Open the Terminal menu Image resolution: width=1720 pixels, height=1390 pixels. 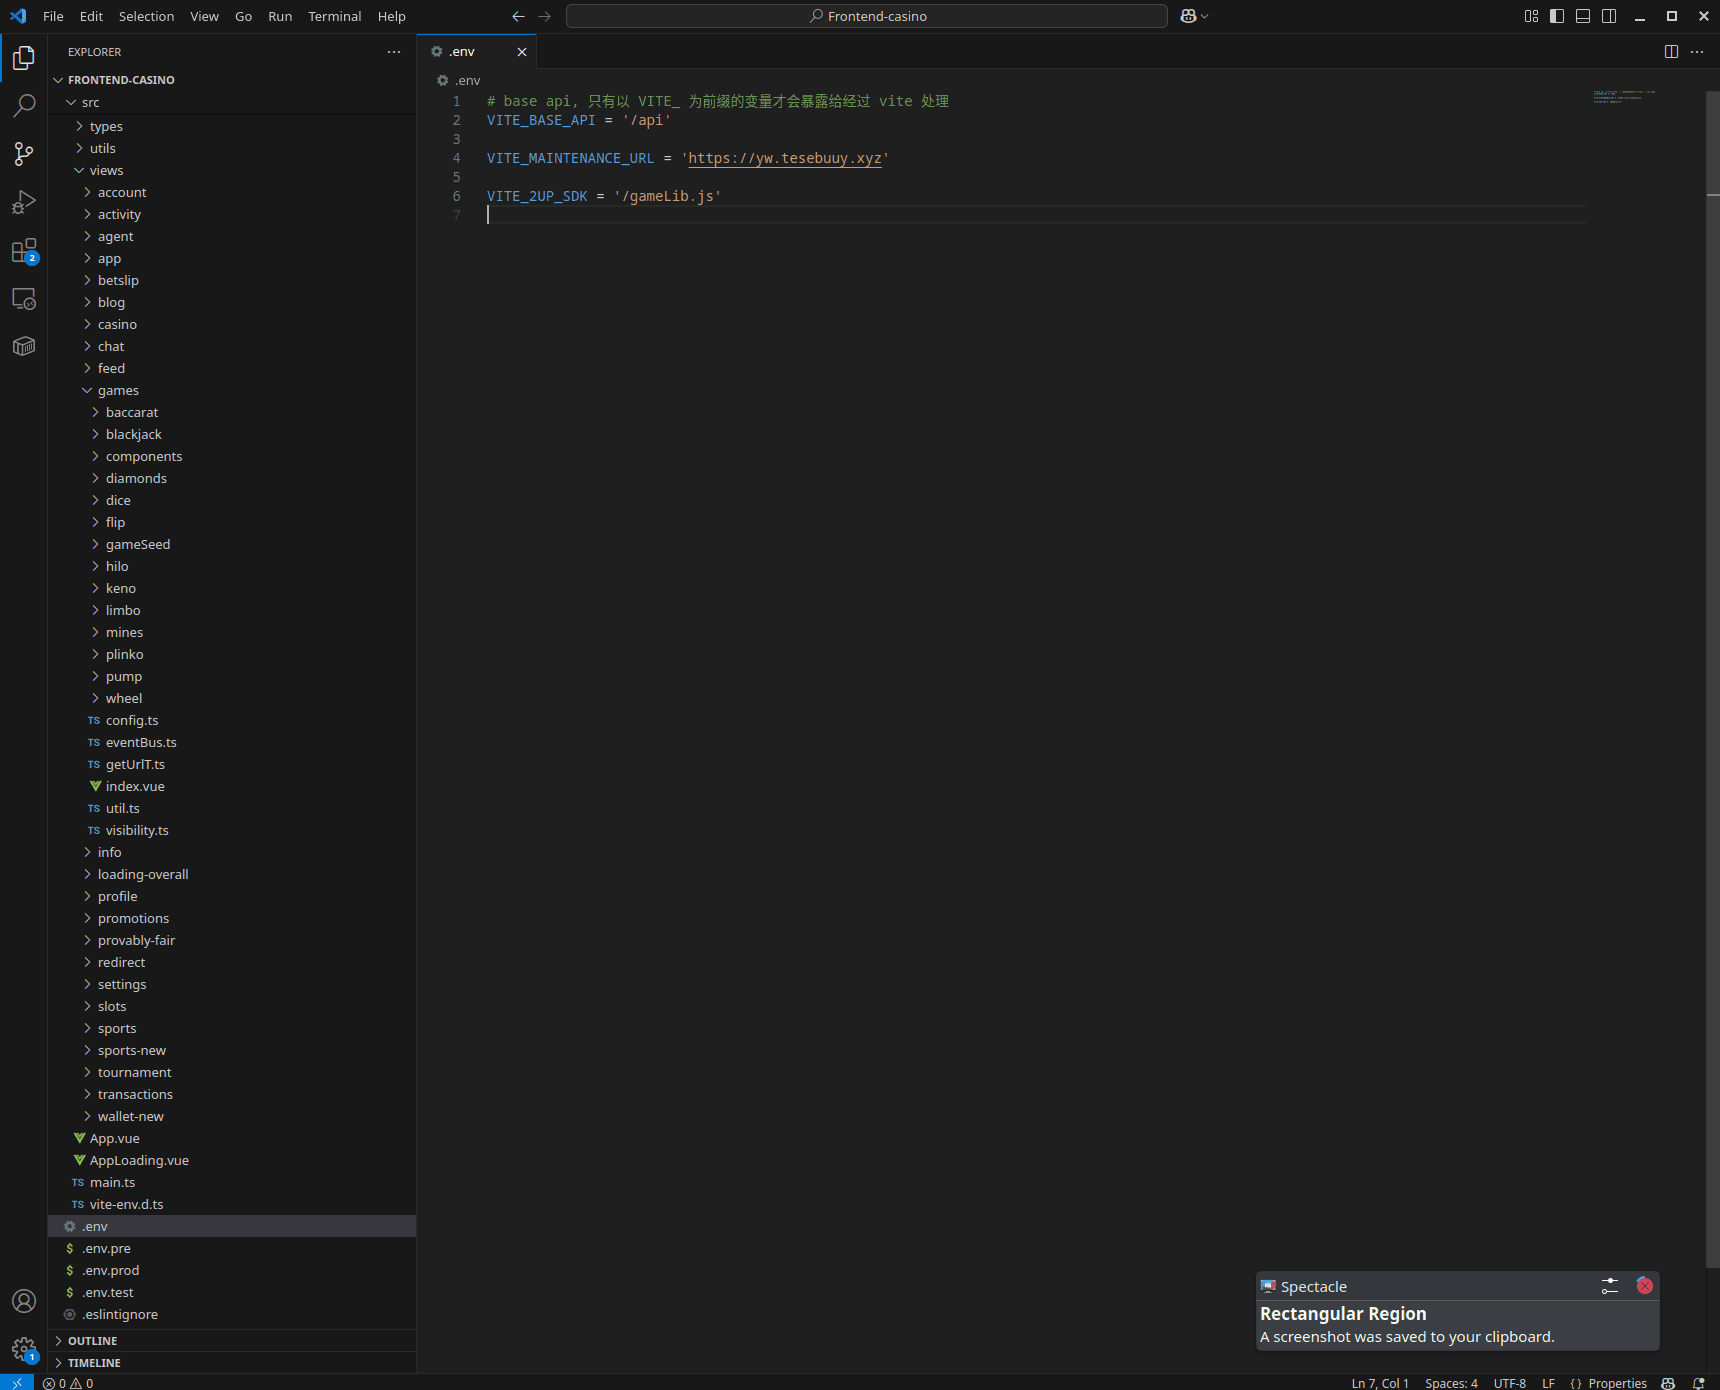[x=334, y=16]
